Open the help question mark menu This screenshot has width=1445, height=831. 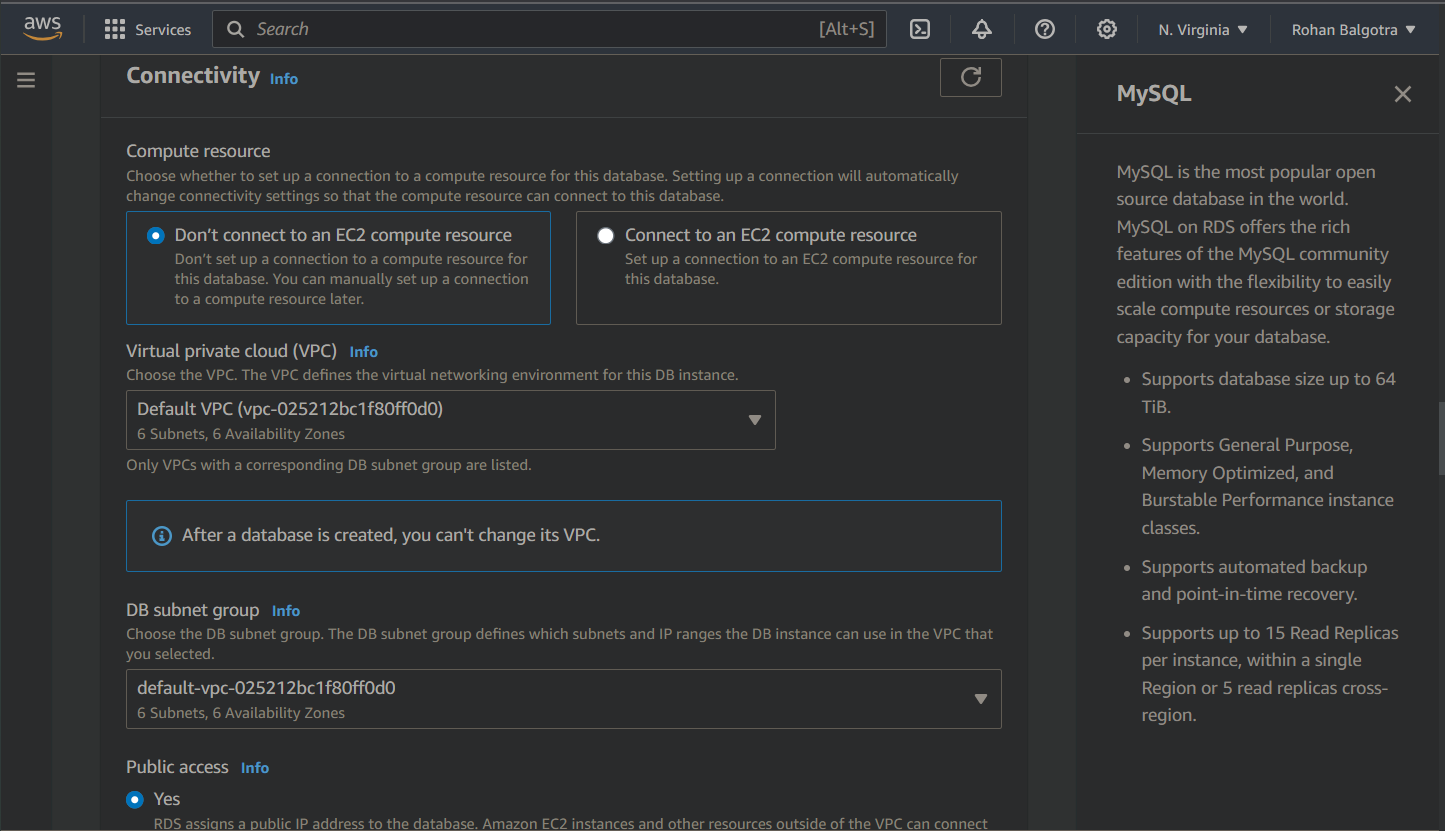pyautogui.click(x=1045, y=30)
